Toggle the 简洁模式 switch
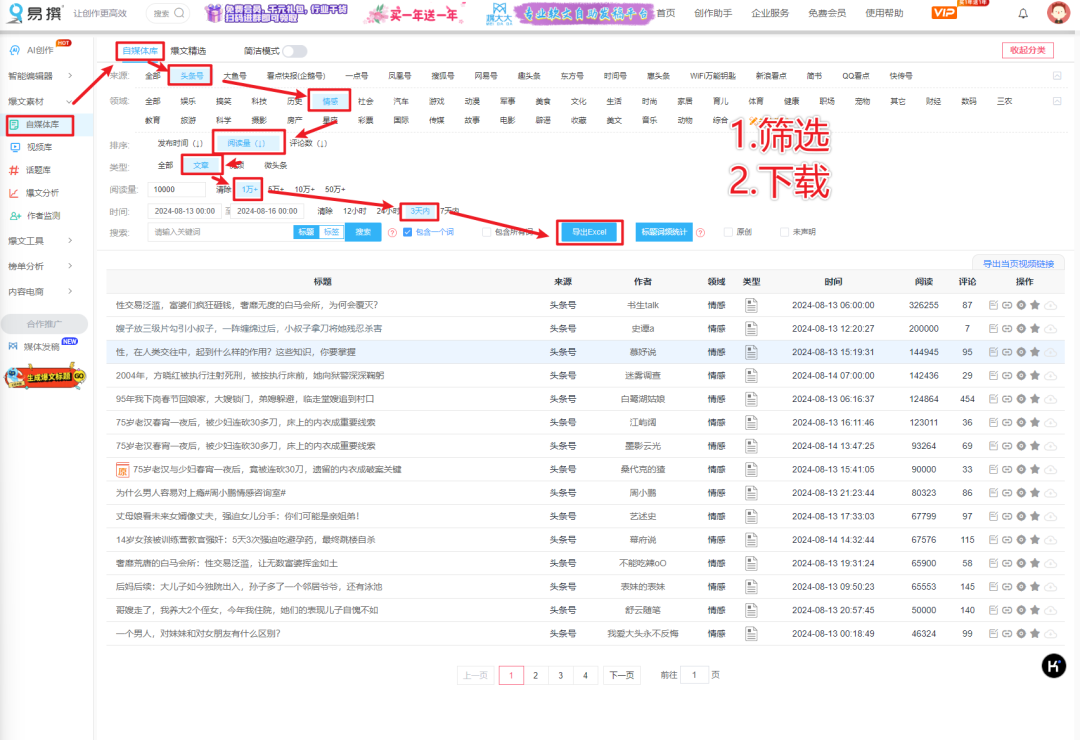This screenshot has height=740, width=1080. [x=294, y=51]
